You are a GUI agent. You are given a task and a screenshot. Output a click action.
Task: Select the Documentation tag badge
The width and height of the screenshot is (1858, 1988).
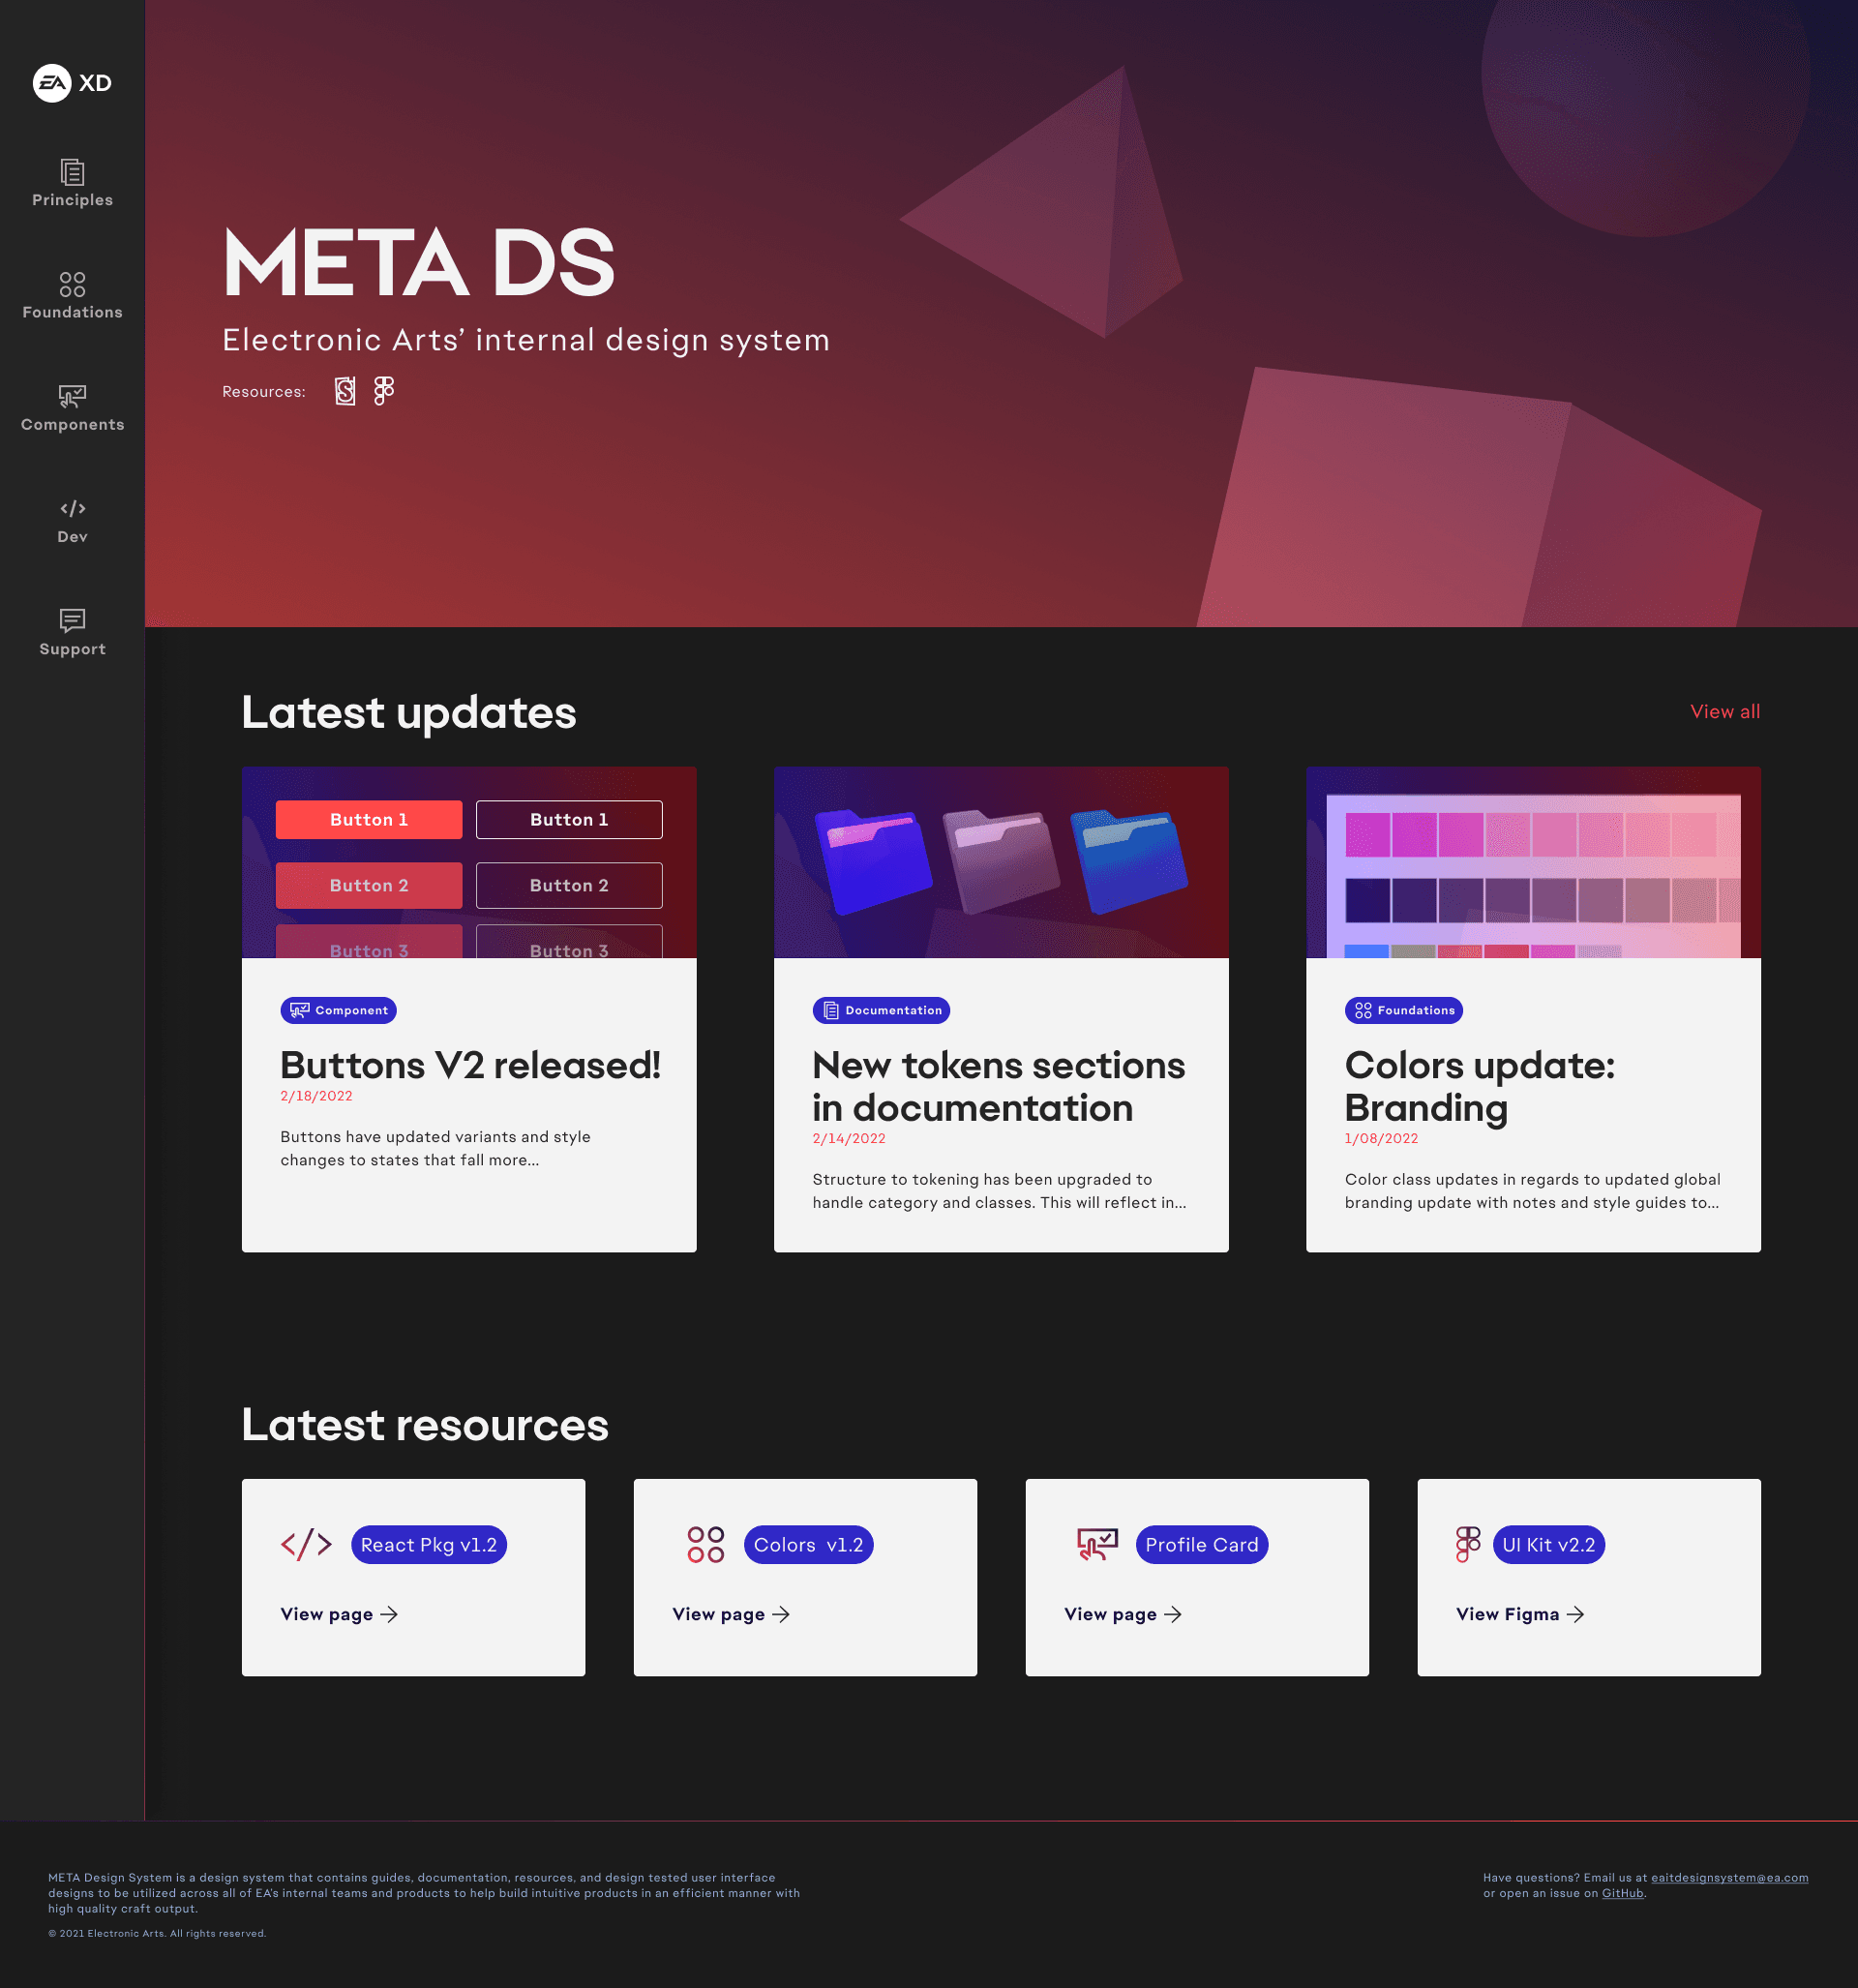coord(881,1010)
